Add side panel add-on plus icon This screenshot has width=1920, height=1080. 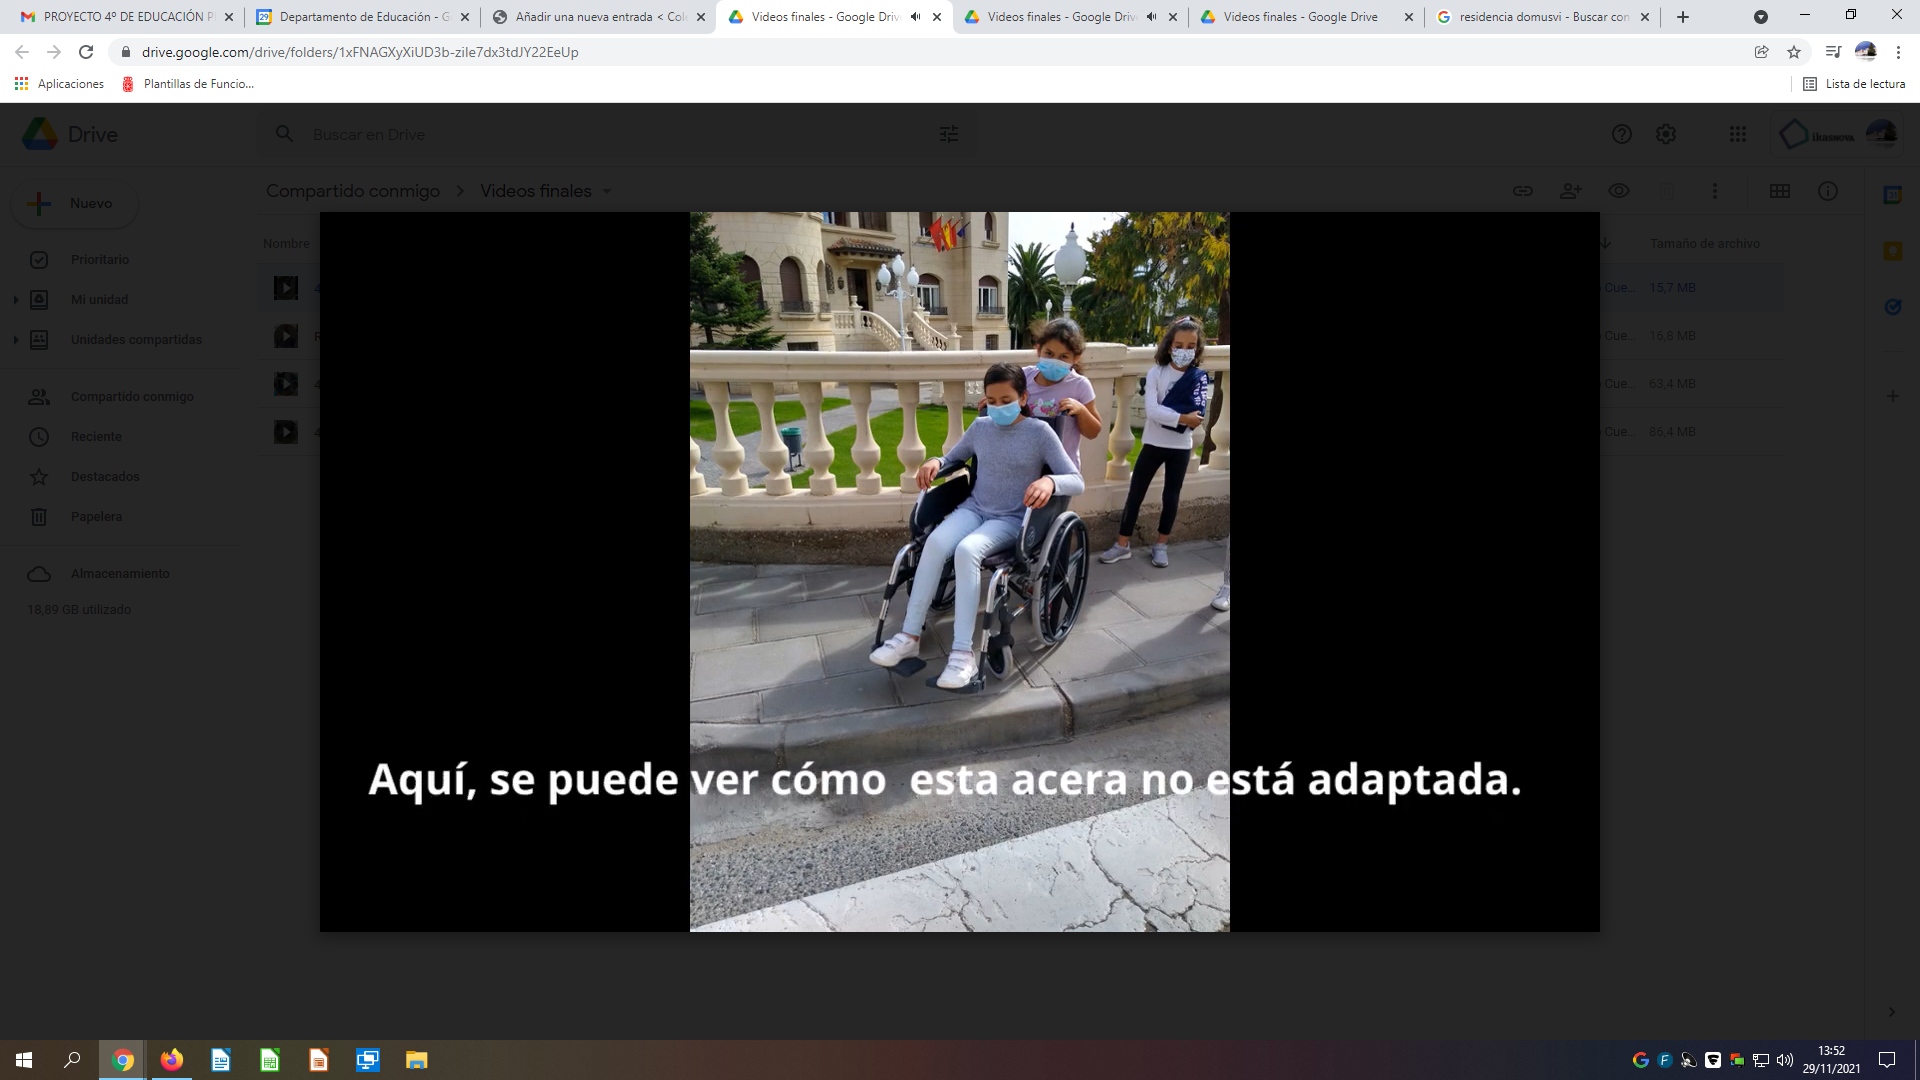[x=1893, y=396]
